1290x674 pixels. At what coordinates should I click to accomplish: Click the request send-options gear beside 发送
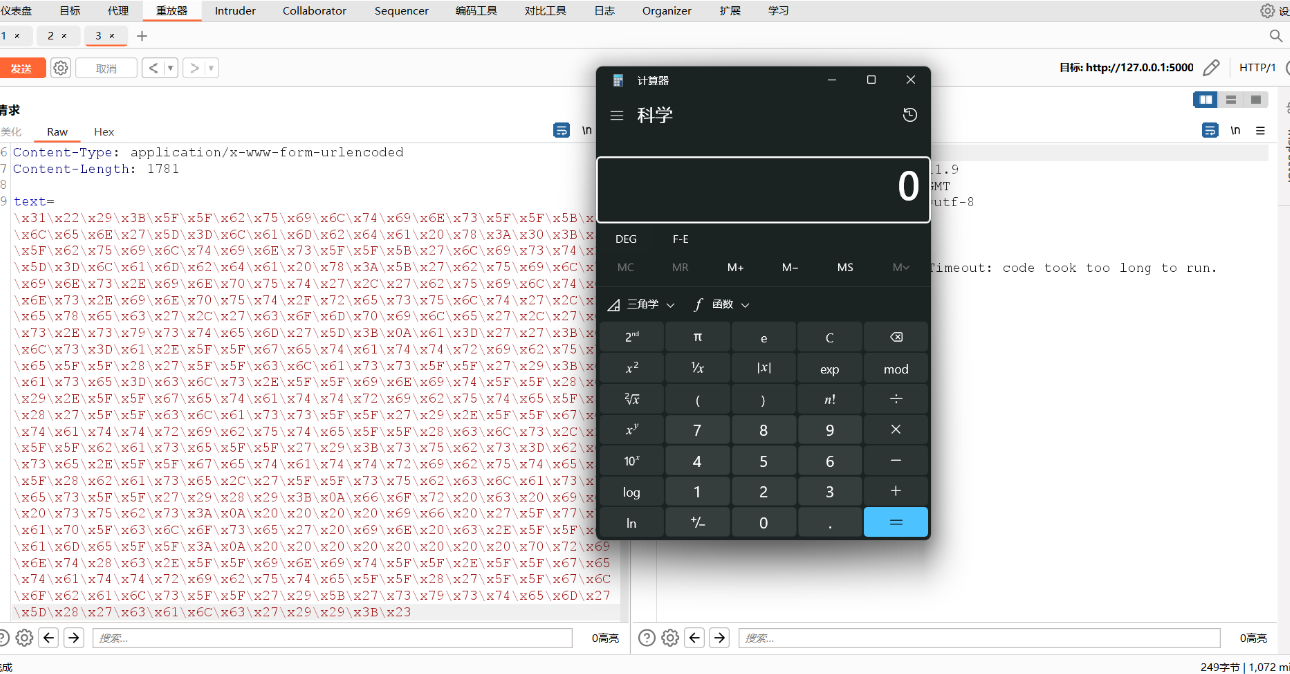[x=61, y=68]
